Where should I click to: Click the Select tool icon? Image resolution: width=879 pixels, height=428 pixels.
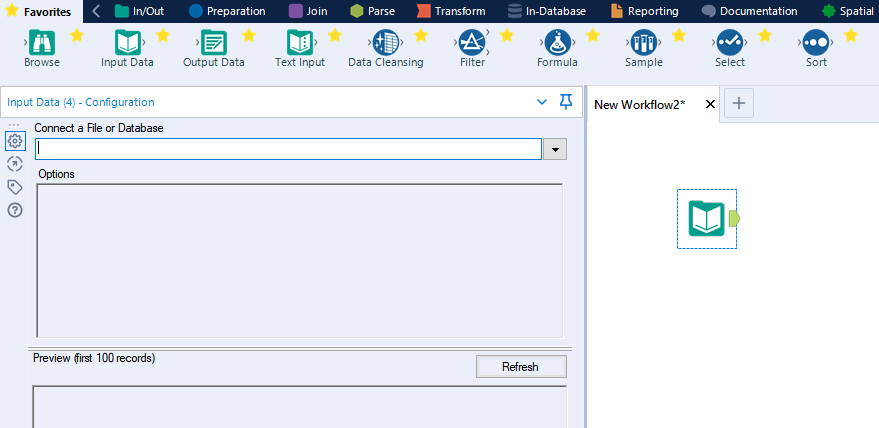[x=730, y=43]
